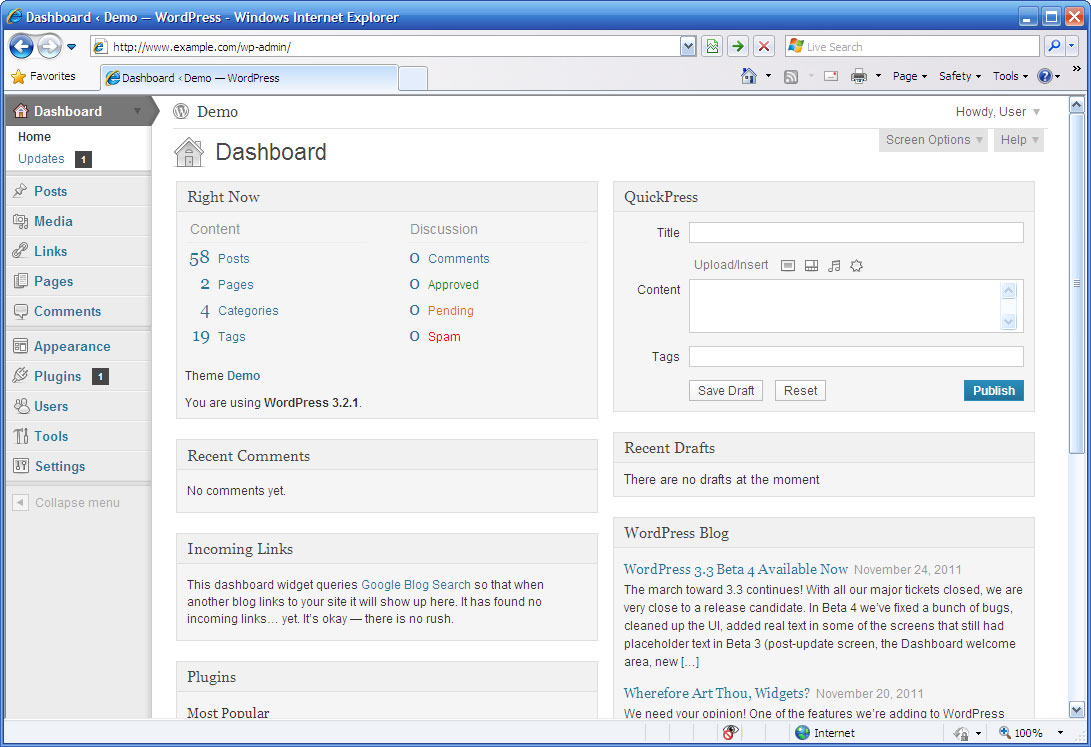1091x747 pixels.
Task: Publish the QuickPress post
Action: click(x=994, y=391)
